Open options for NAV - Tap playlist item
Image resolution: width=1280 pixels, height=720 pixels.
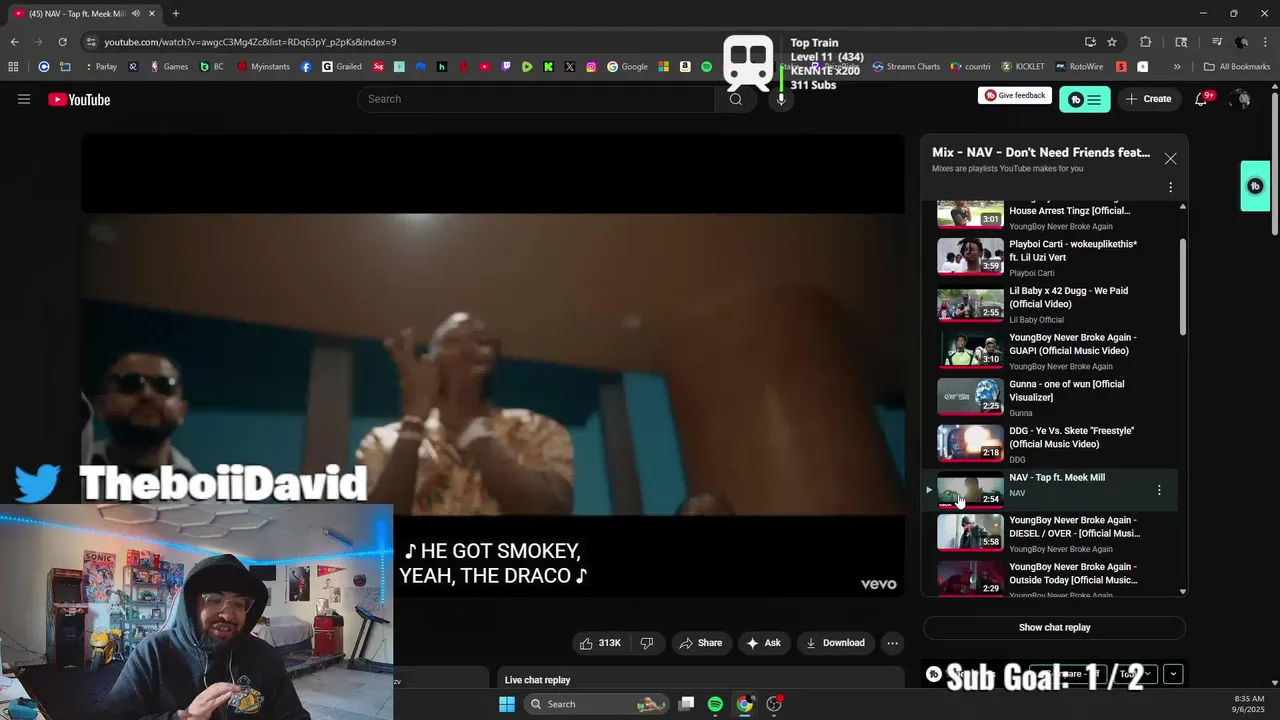(x=1159, y=490)
